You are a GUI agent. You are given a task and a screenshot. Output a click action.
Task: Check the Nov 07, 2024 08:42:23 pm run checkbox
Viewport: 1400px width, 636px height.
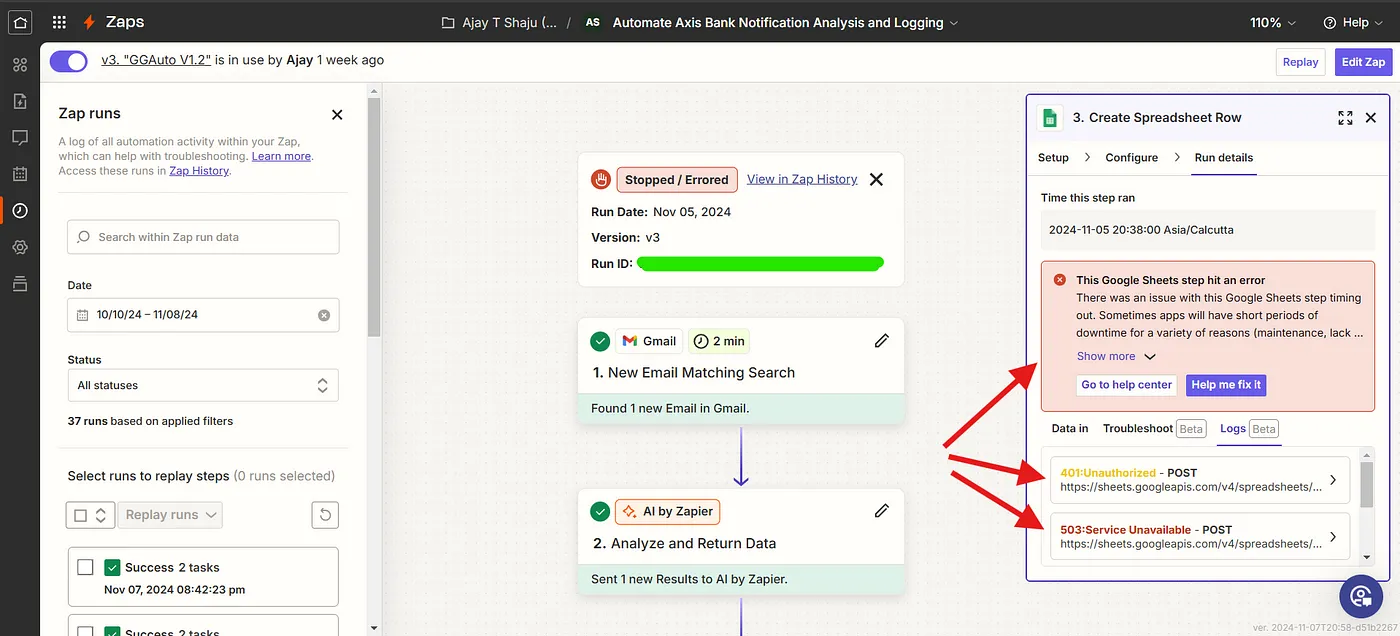86,567
